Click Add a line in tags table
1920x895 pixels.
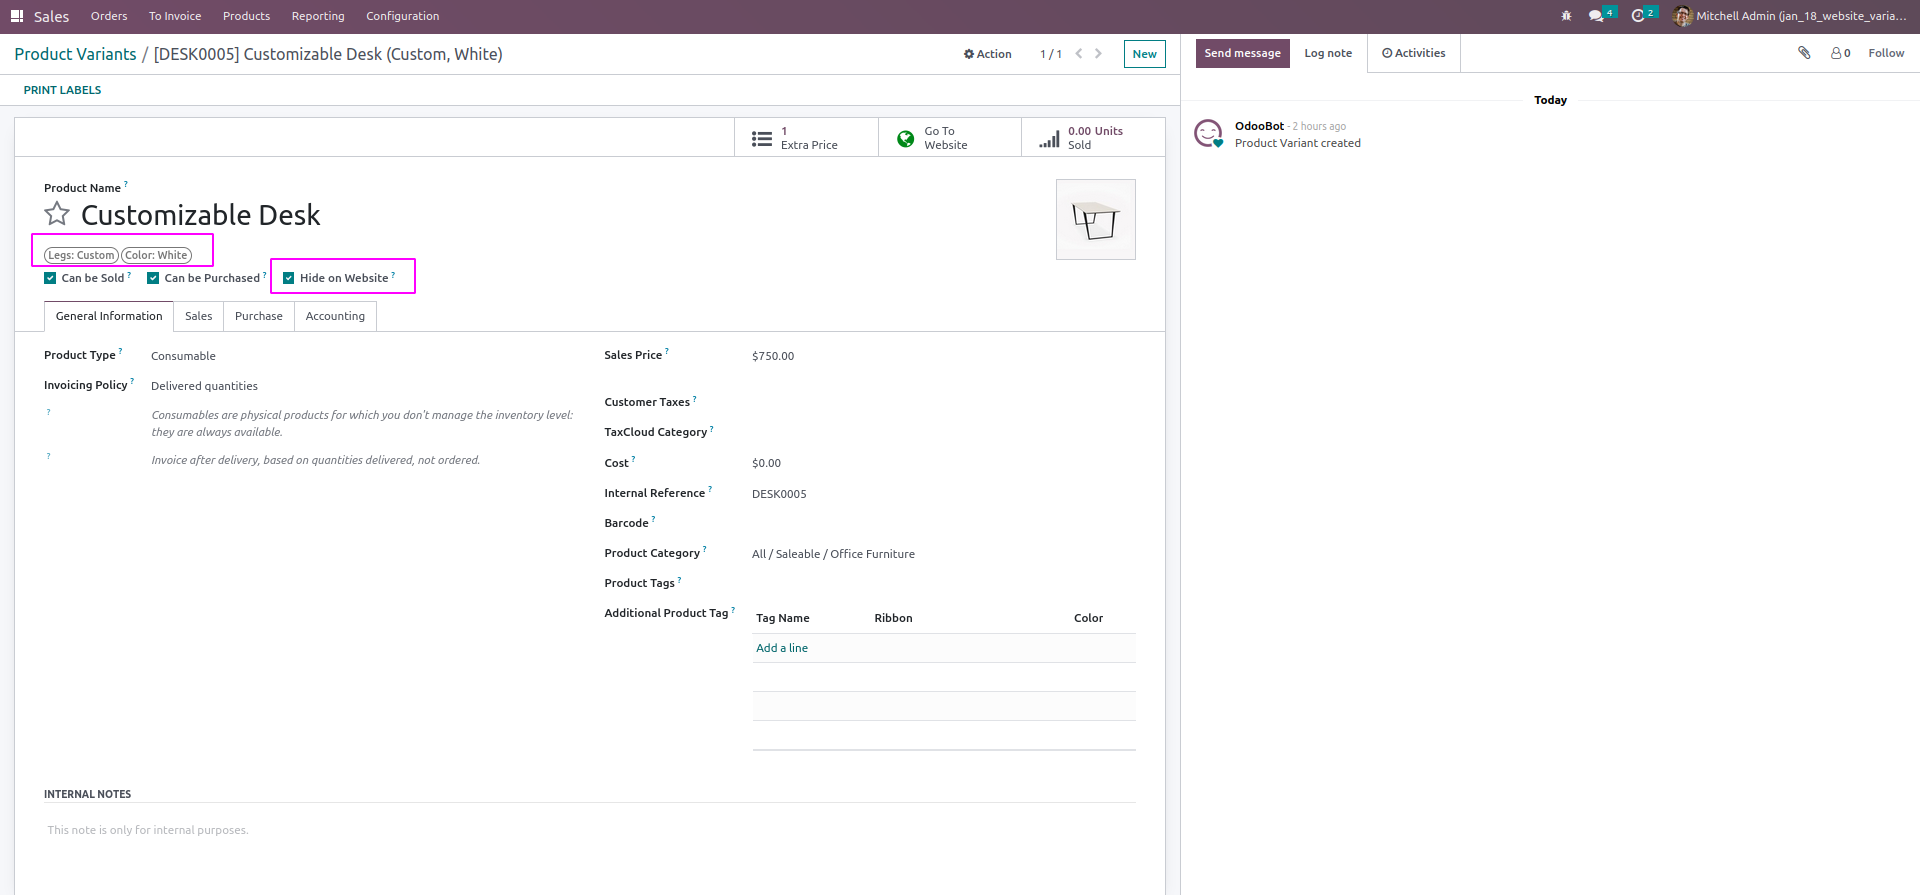coord(782,648)
